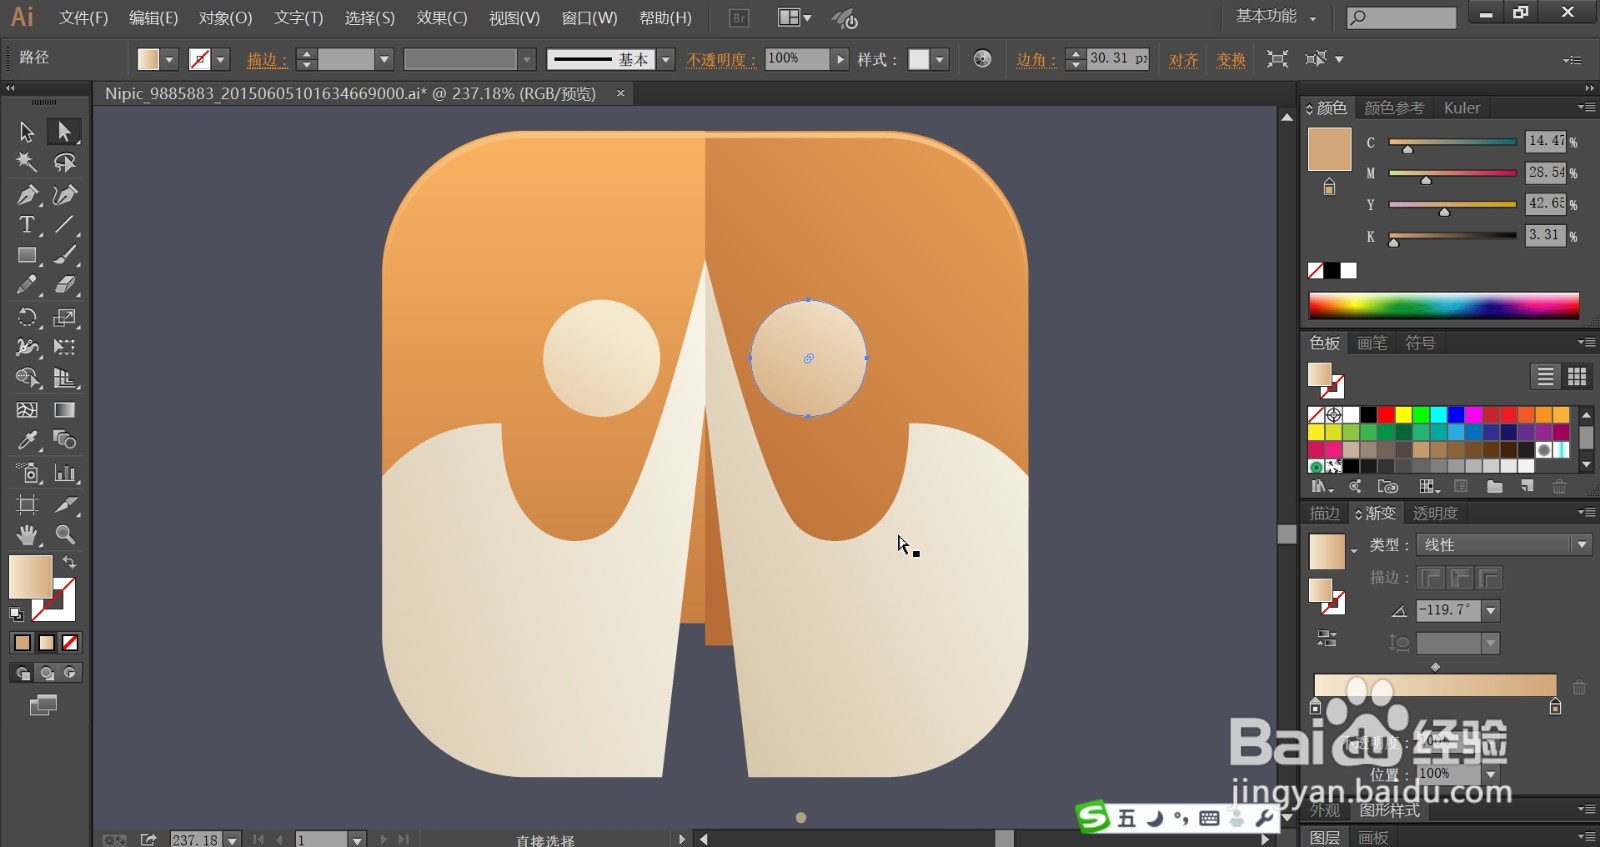Select the Direct Selection tool
Viewport: 1600px width, 847px height.
tap(64, 132)
